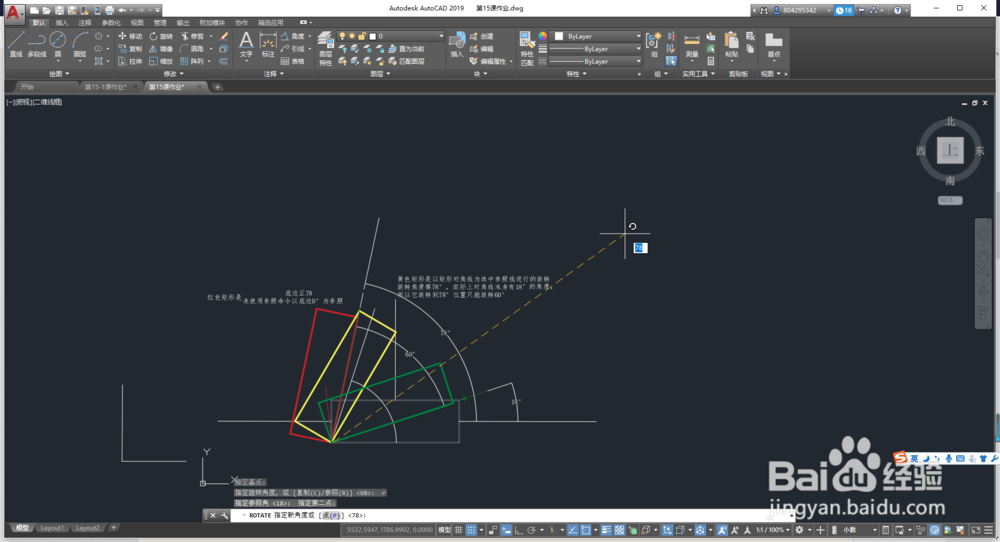Image resolution: width=1000 pixels, height=542 pixels.
Task: Click the Copy (复制) modify tool
Action: click(x=130, y=49)
